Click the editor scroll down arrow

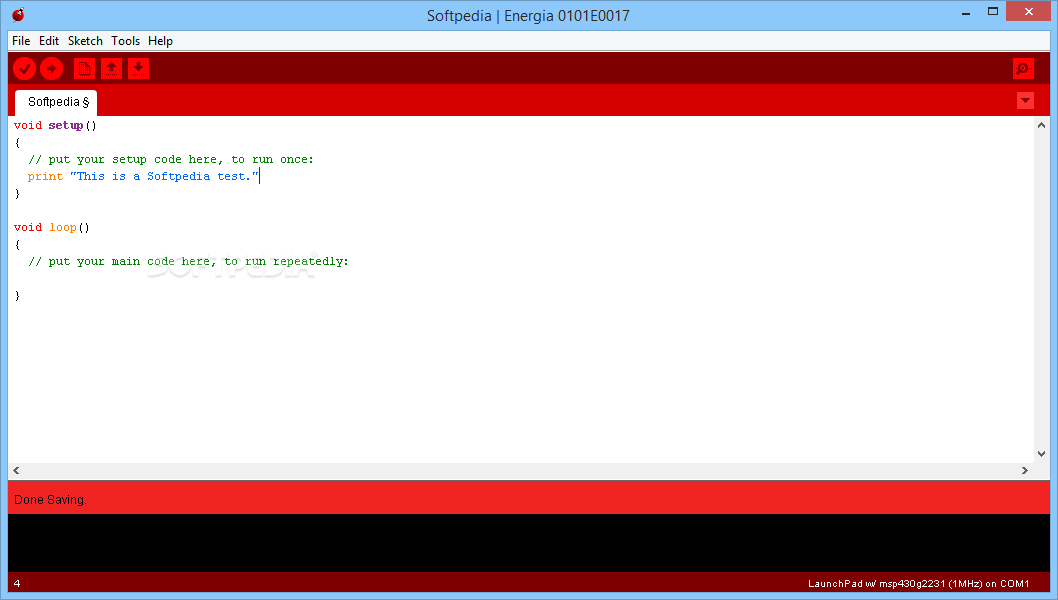tap(1041, 454)
